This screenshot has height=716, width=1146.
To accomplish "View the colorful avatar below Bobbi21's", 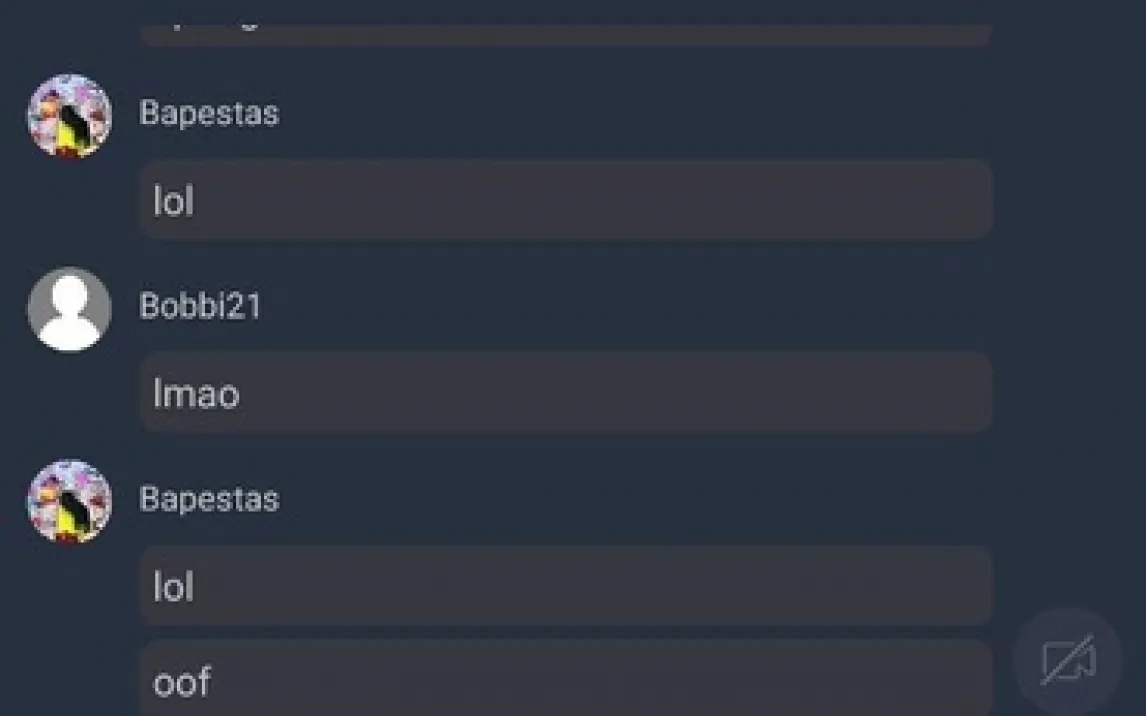I will coord(69,501).
